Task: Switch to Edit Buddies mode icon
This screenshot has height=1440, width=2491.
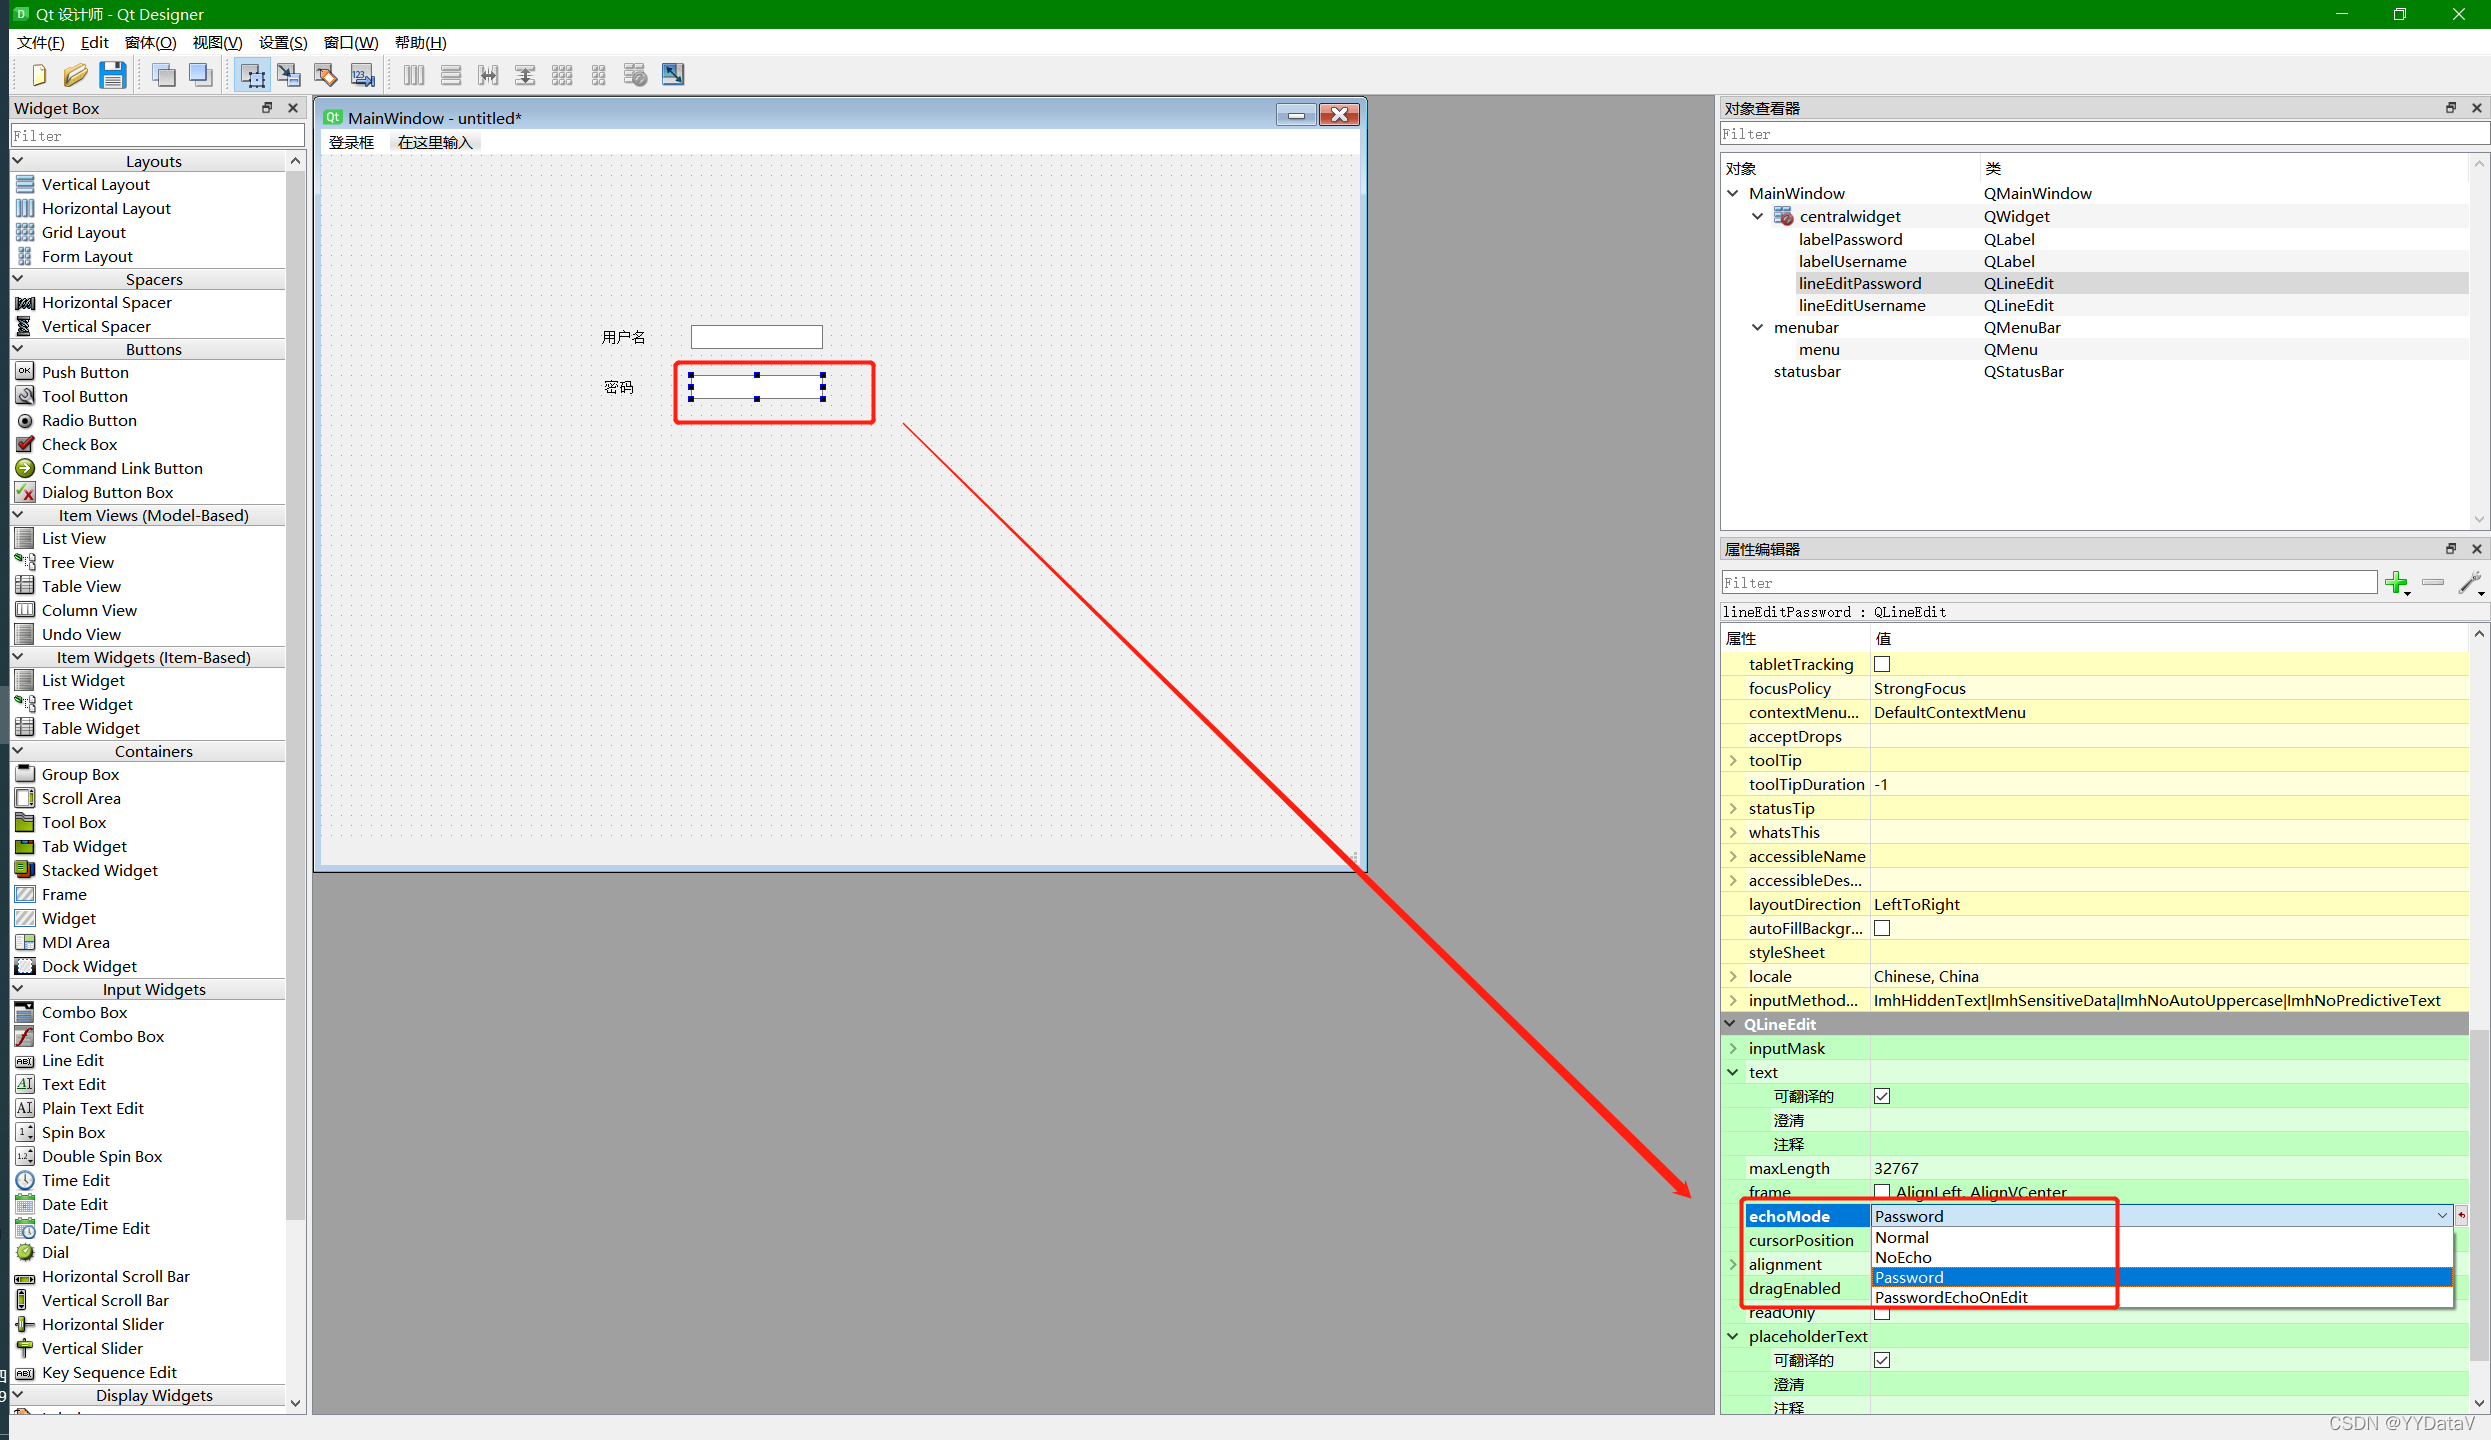Action: pos(326,75)
